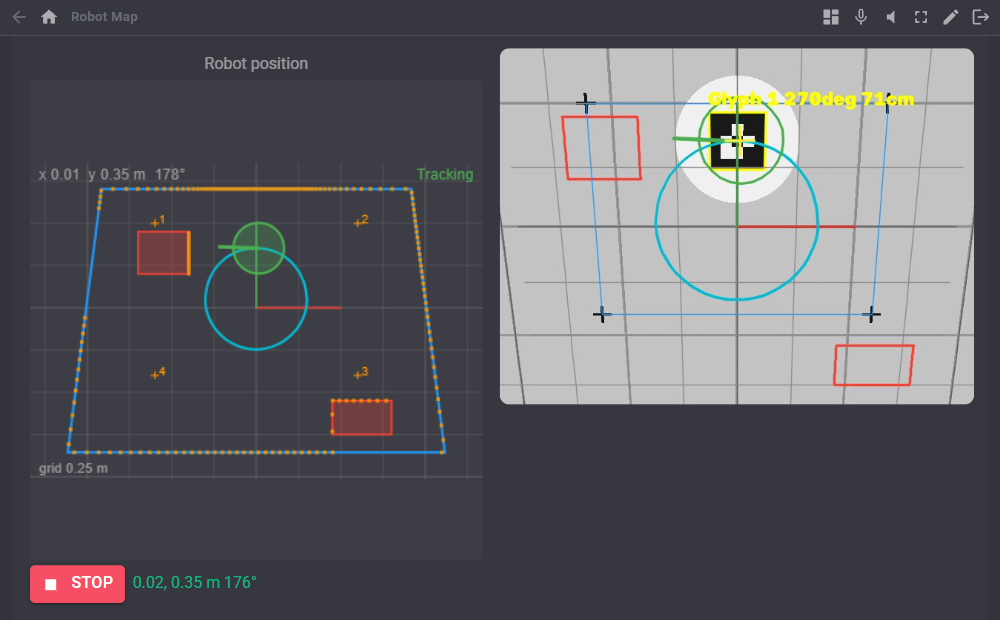Image resolution: width=1000 pixels, height=620 pixels.
Task: Click the 'grid 0.25 m' label
Action: (x=73, y=468)
